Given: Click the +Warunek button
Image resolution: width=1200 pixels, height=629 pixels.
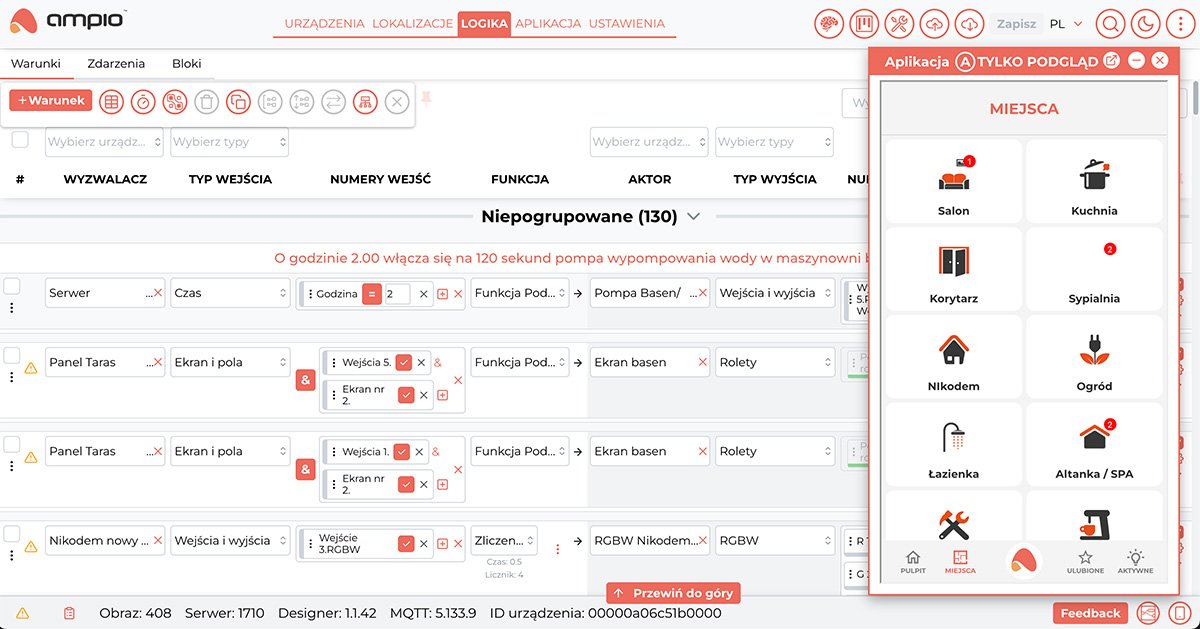Looking at the screenshot, I should [51, 101].
